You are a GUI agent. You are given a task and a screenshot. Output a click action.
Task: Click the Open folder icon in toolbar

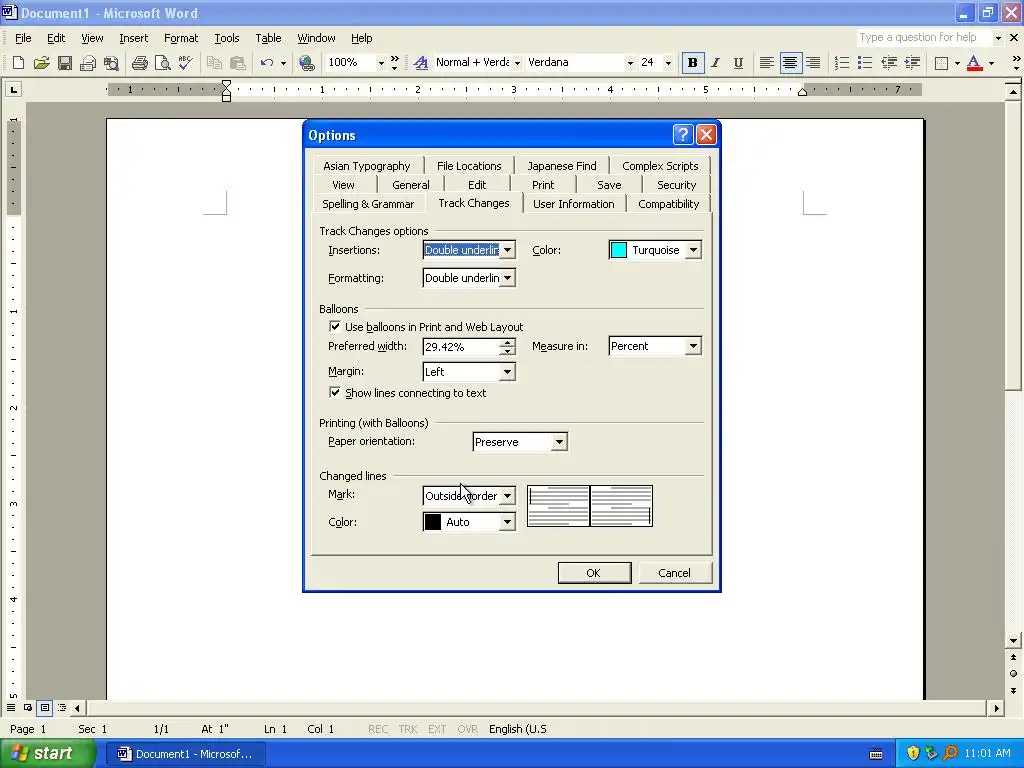coord(41,63)
